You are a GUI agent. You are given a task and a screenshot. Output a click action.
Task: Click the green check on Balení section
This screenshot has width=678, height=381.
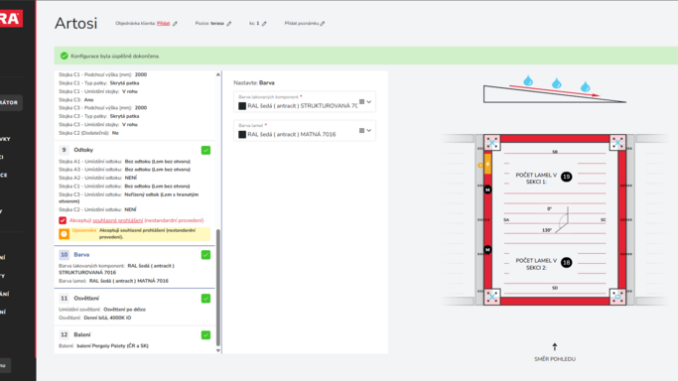[206, 335]
